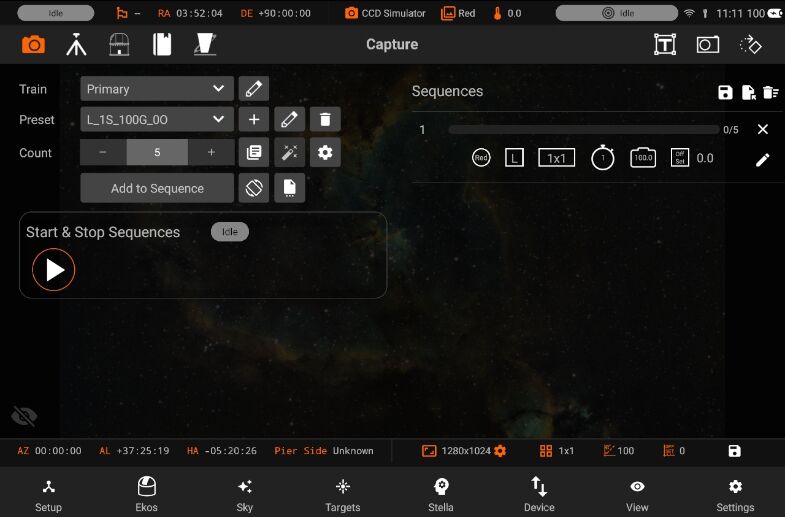Open the View tab
Screen dimensions: 785x517
pyautogui.click(x=637, y=494)
